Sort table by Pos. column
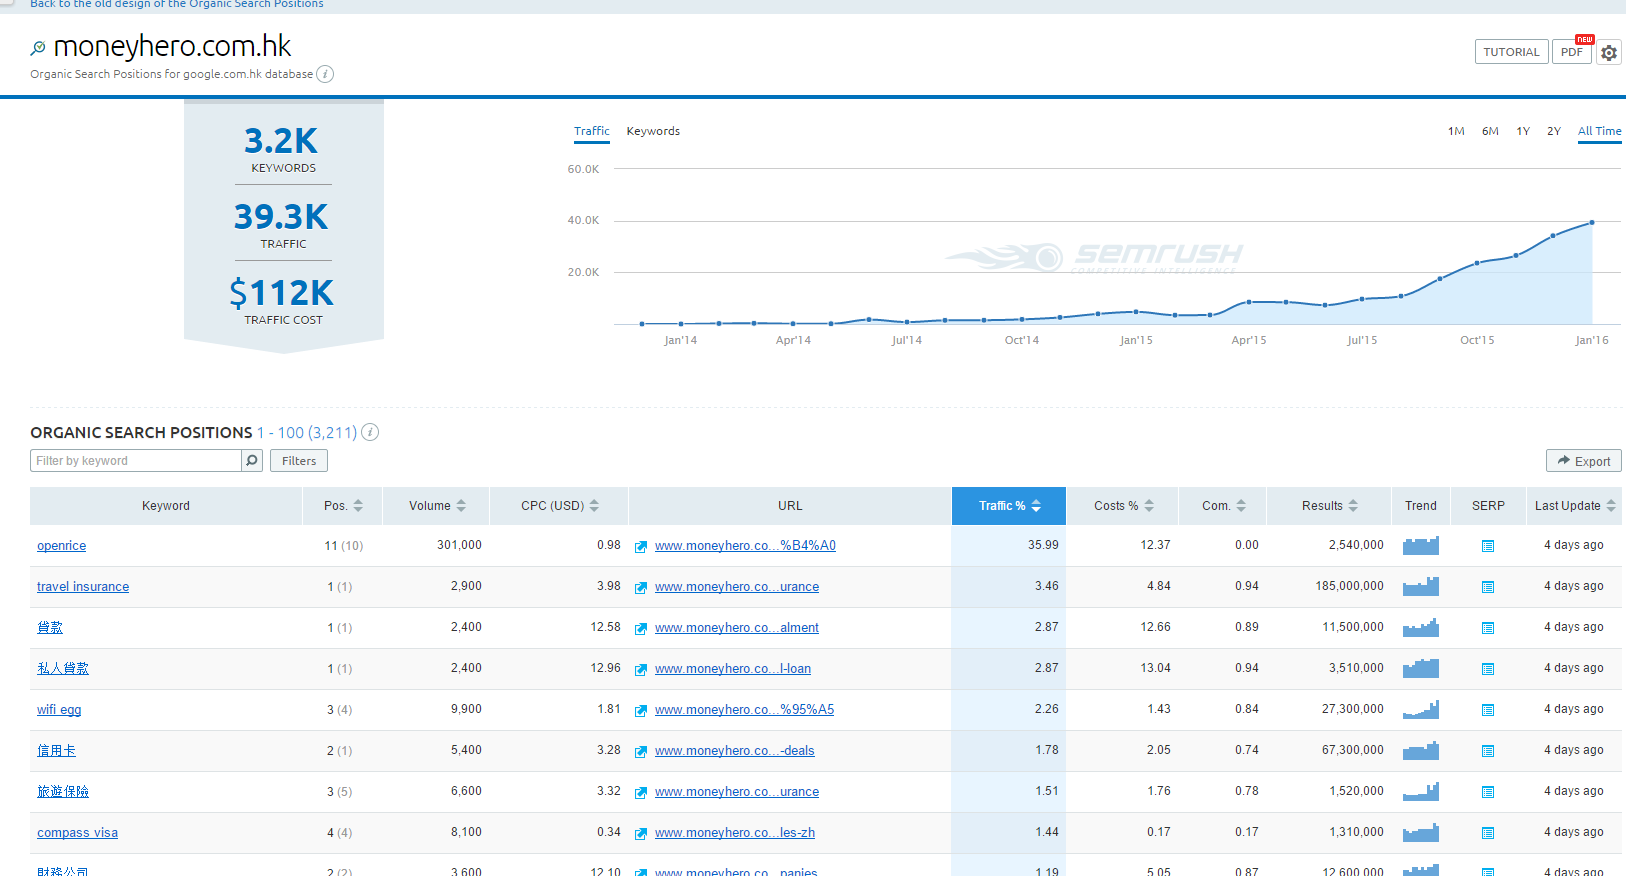 [343, 506]
